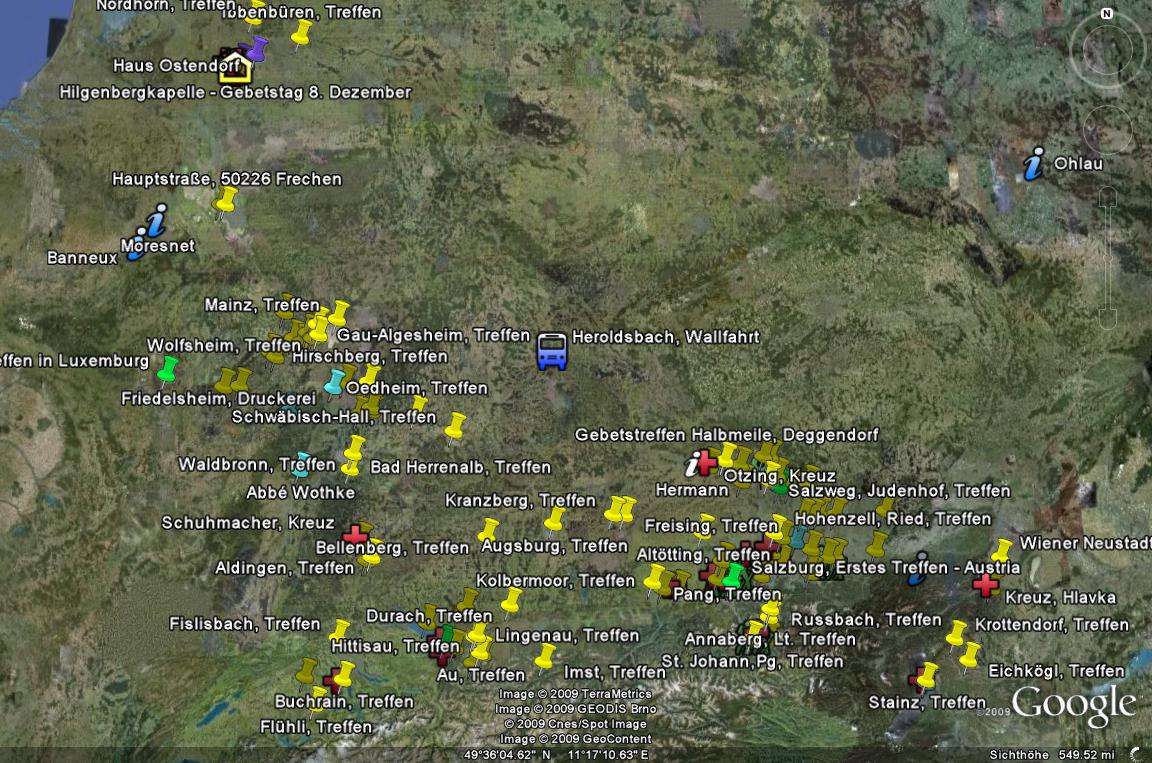
Task: Select the red cross by Schuhmacher, Kreuz
Action: [x=355, y=533]
